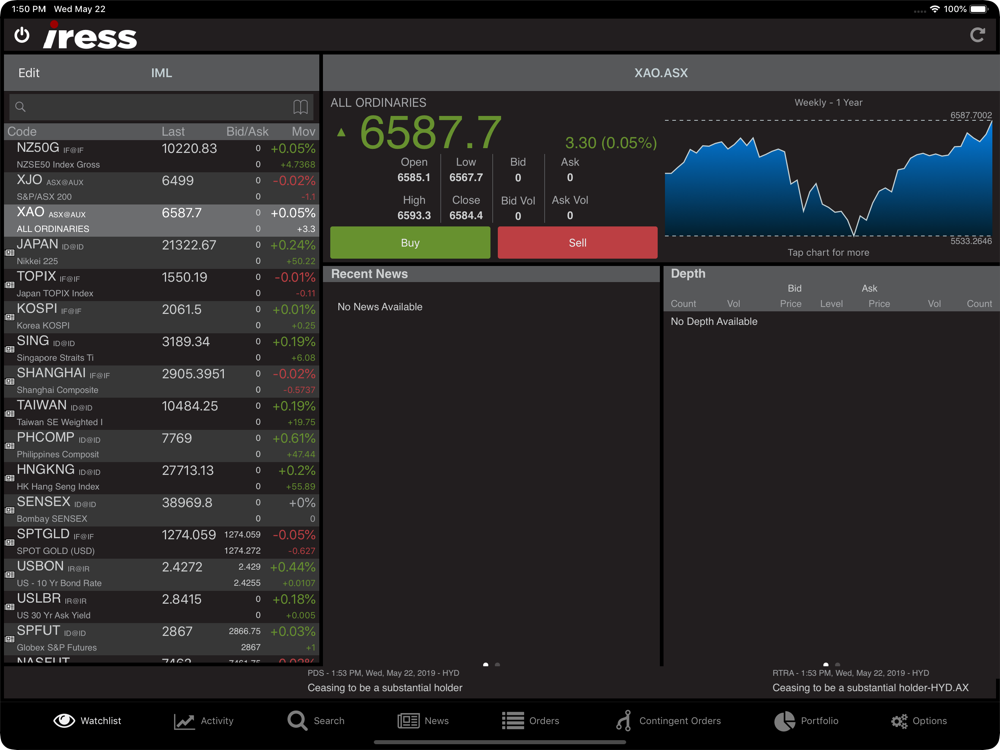Tap 'Tap chart for more' label
Screen dimensions: 1000x750
tap(828, 253)
